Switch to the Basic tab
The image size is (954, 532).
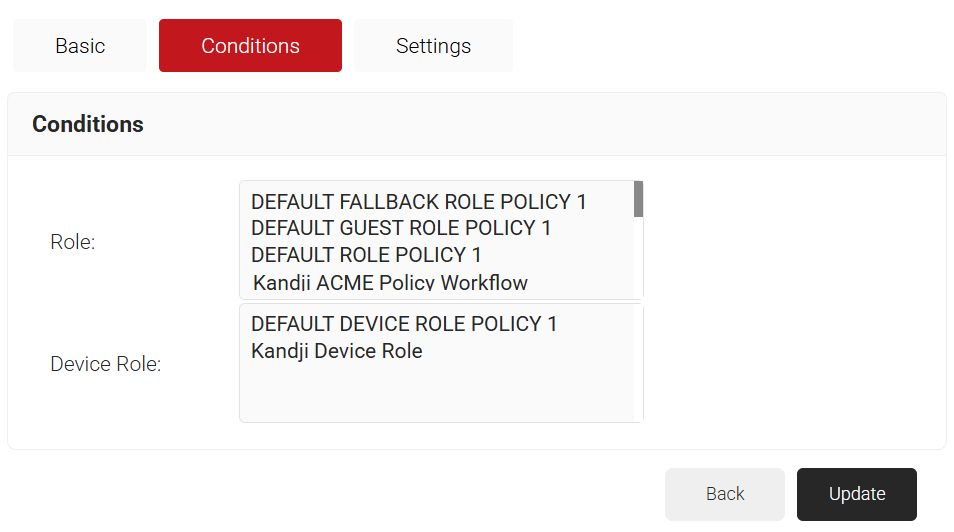click(80, 46)
